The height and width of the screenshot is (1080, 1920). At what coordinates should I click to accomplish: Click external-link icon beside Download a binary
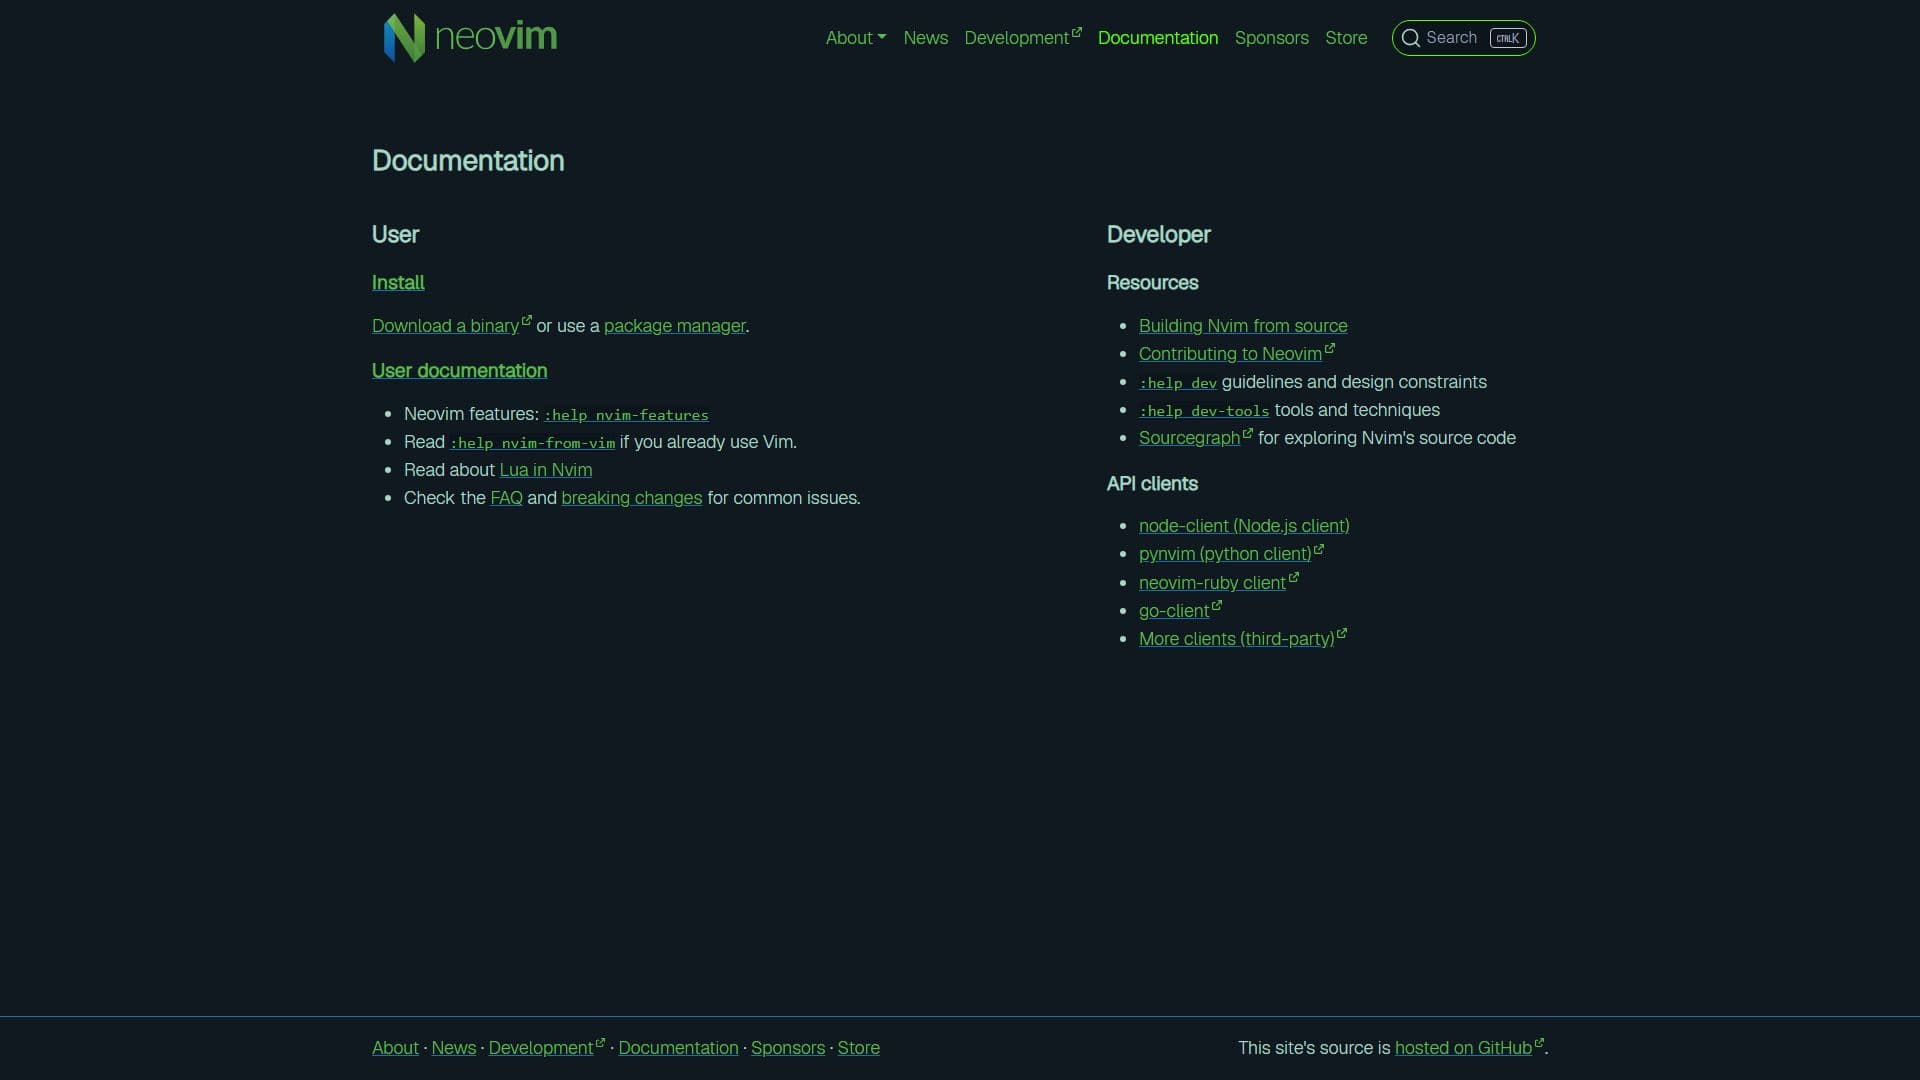[x=527, y=320]
